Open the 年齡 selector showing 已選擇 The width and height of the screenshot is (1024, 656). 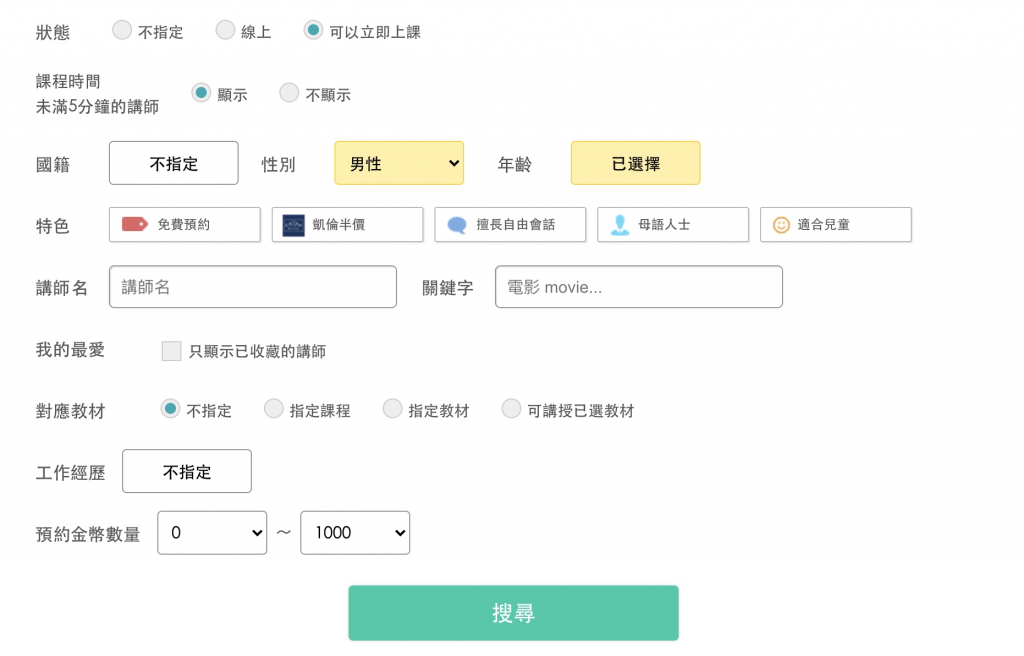point(635,163)
